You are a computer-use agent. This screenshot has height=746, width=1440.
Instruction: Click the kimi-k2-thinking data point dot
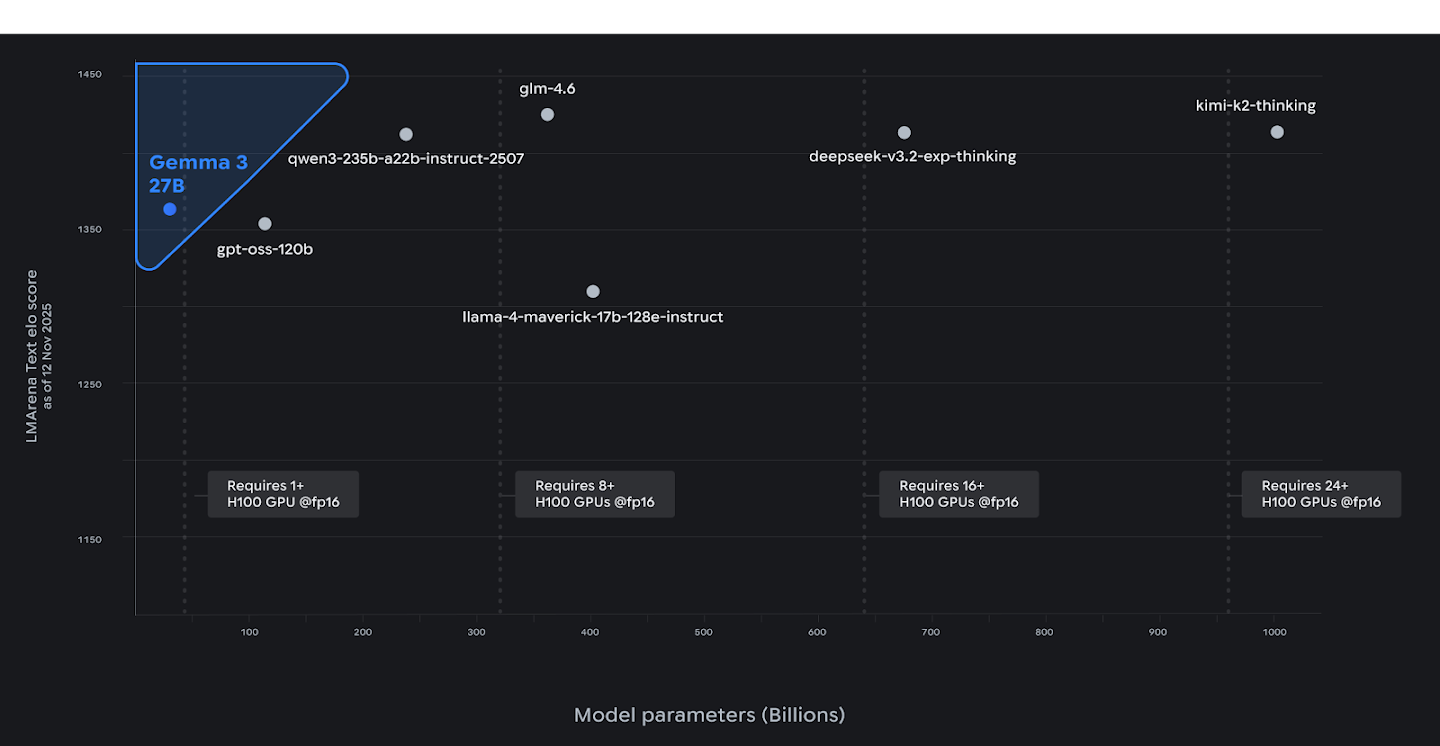point(1277,132)
